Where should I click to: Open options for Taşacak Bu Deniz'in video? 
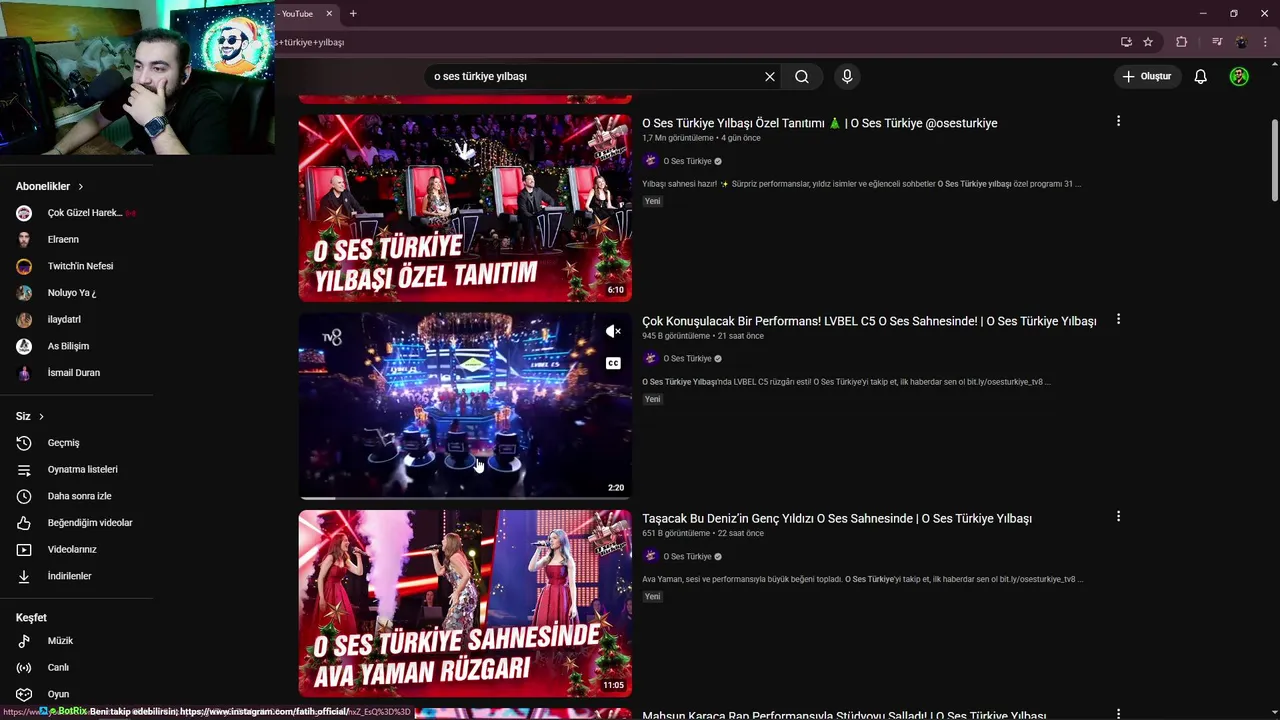[1118, 516]
